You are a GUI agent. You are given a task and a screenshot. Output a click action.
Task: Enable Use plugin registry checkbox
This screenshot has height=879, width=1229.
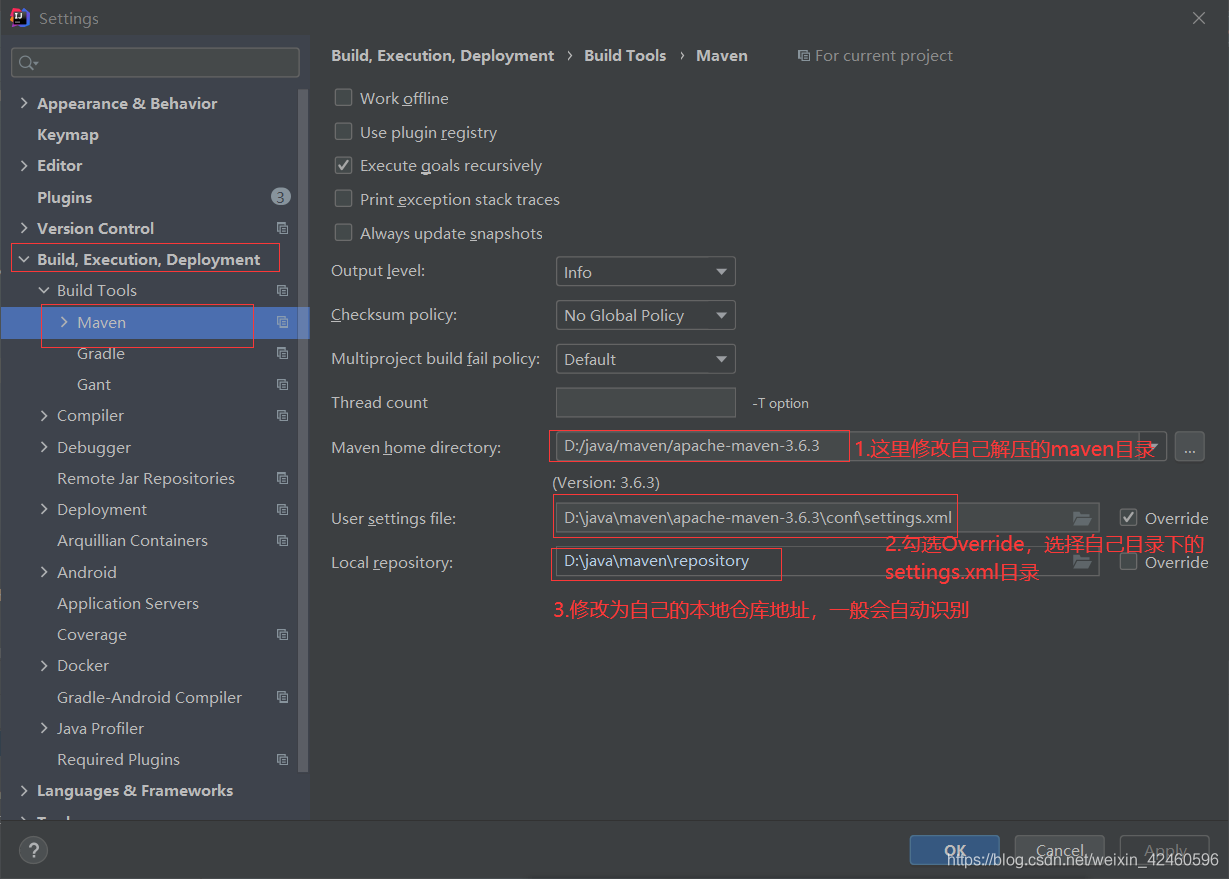point(343,132)
